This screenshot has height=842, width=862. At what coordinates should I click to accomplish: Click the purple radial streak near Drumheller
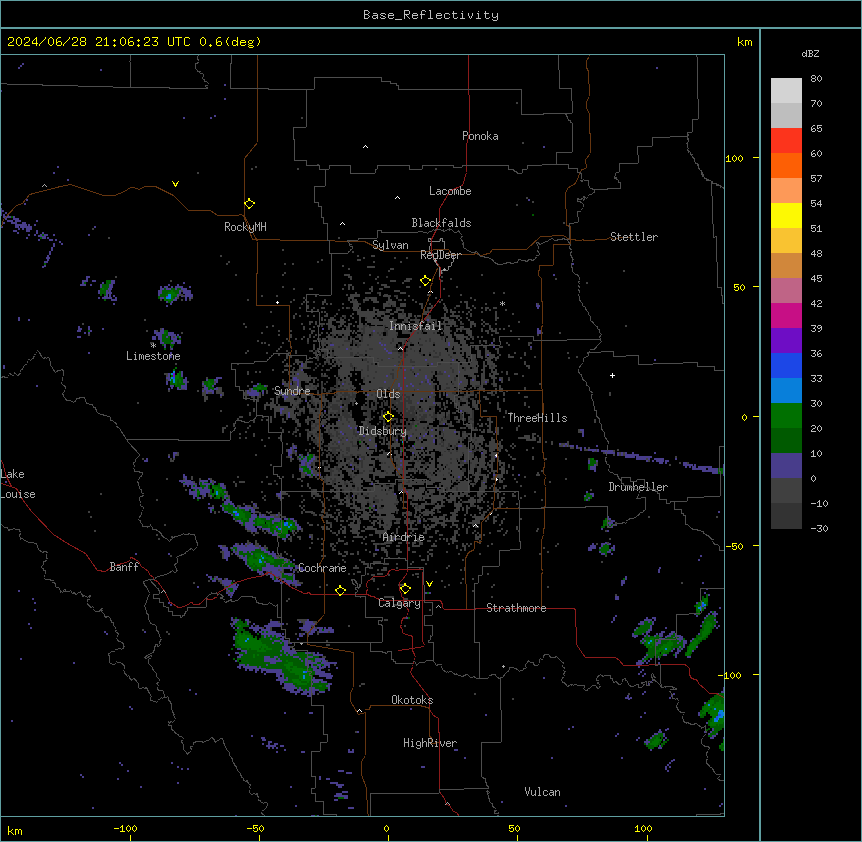click(x=642, y=456)
